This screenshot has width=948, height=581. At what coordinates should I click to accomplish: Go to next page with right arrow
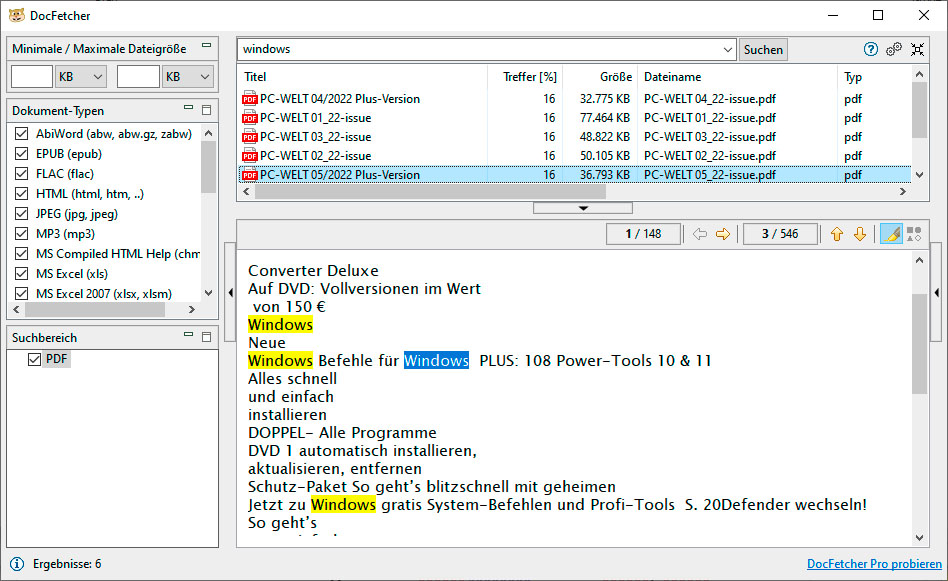tap(723, 234)
